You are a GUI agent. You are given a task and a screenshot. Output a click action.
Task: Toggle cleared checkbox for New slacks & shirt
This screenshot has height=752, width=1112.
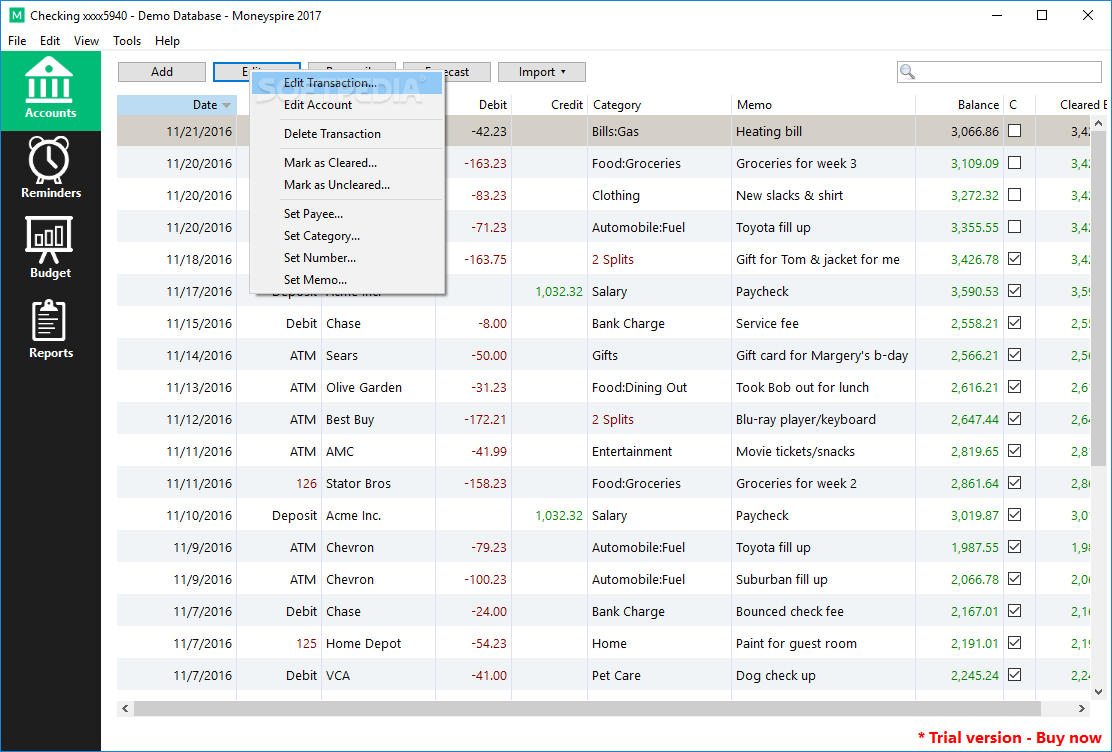(x=1015, y=194)
